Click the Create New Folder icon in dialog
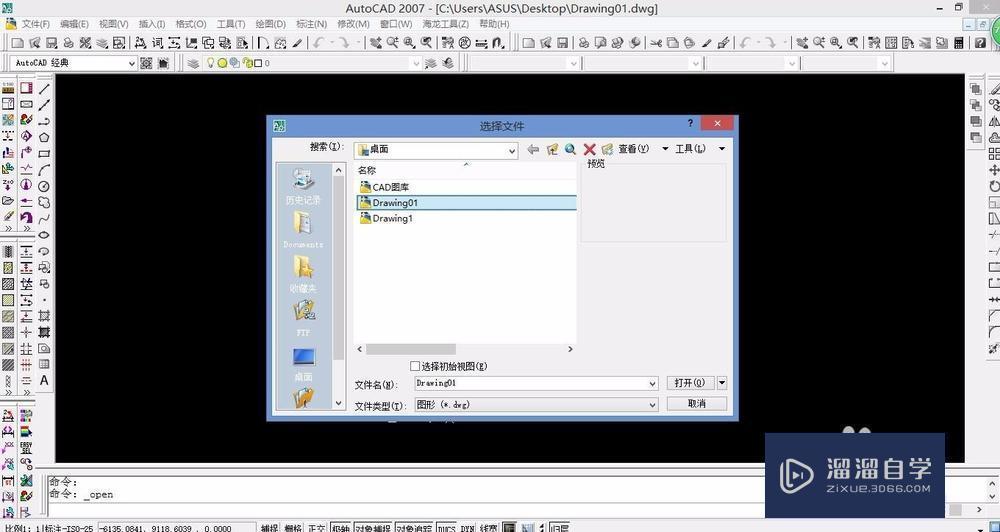Screen dimensions: 1000x532 [607, 149]
